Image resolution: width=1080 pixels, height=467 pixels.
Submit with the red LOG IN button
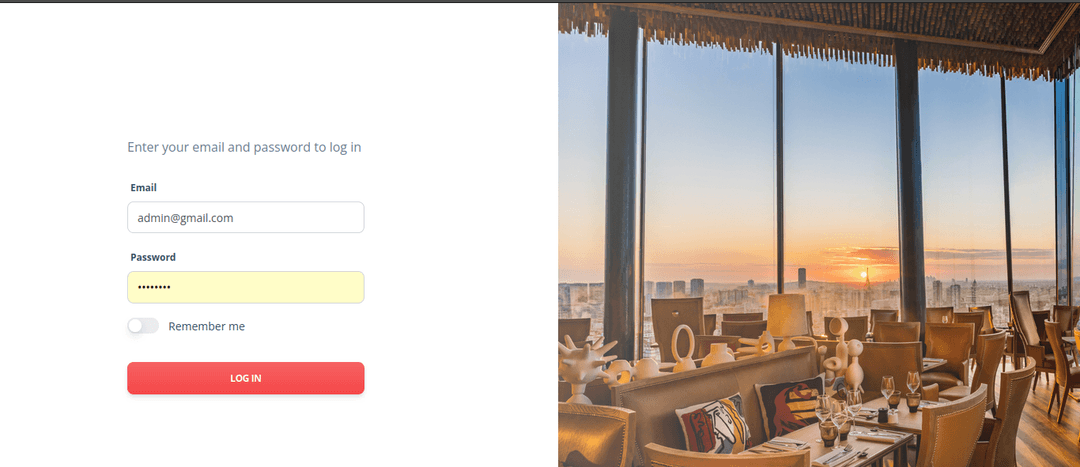click(x=245, y=378)
